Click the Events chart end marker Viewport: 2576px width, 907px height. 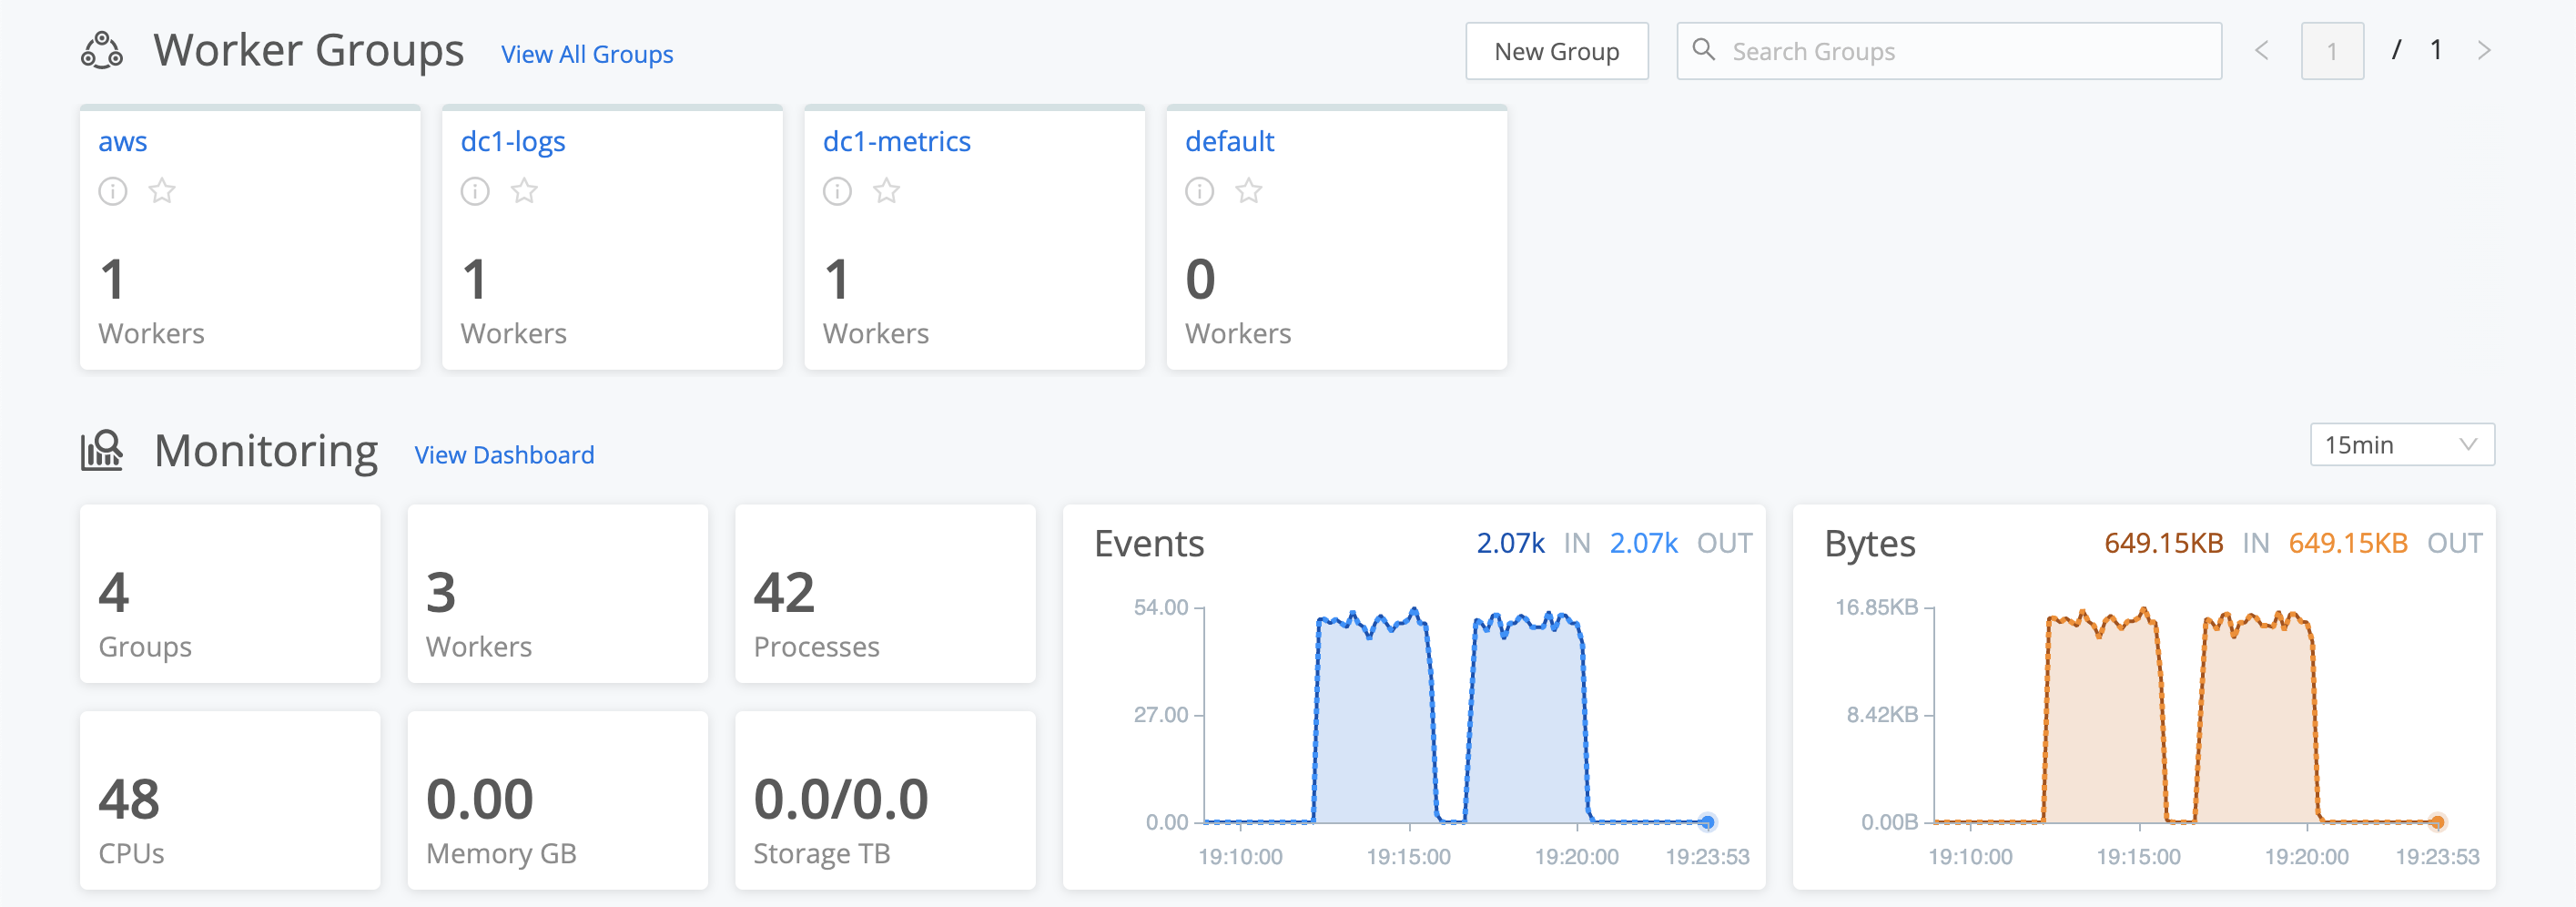pos(1708,822)
